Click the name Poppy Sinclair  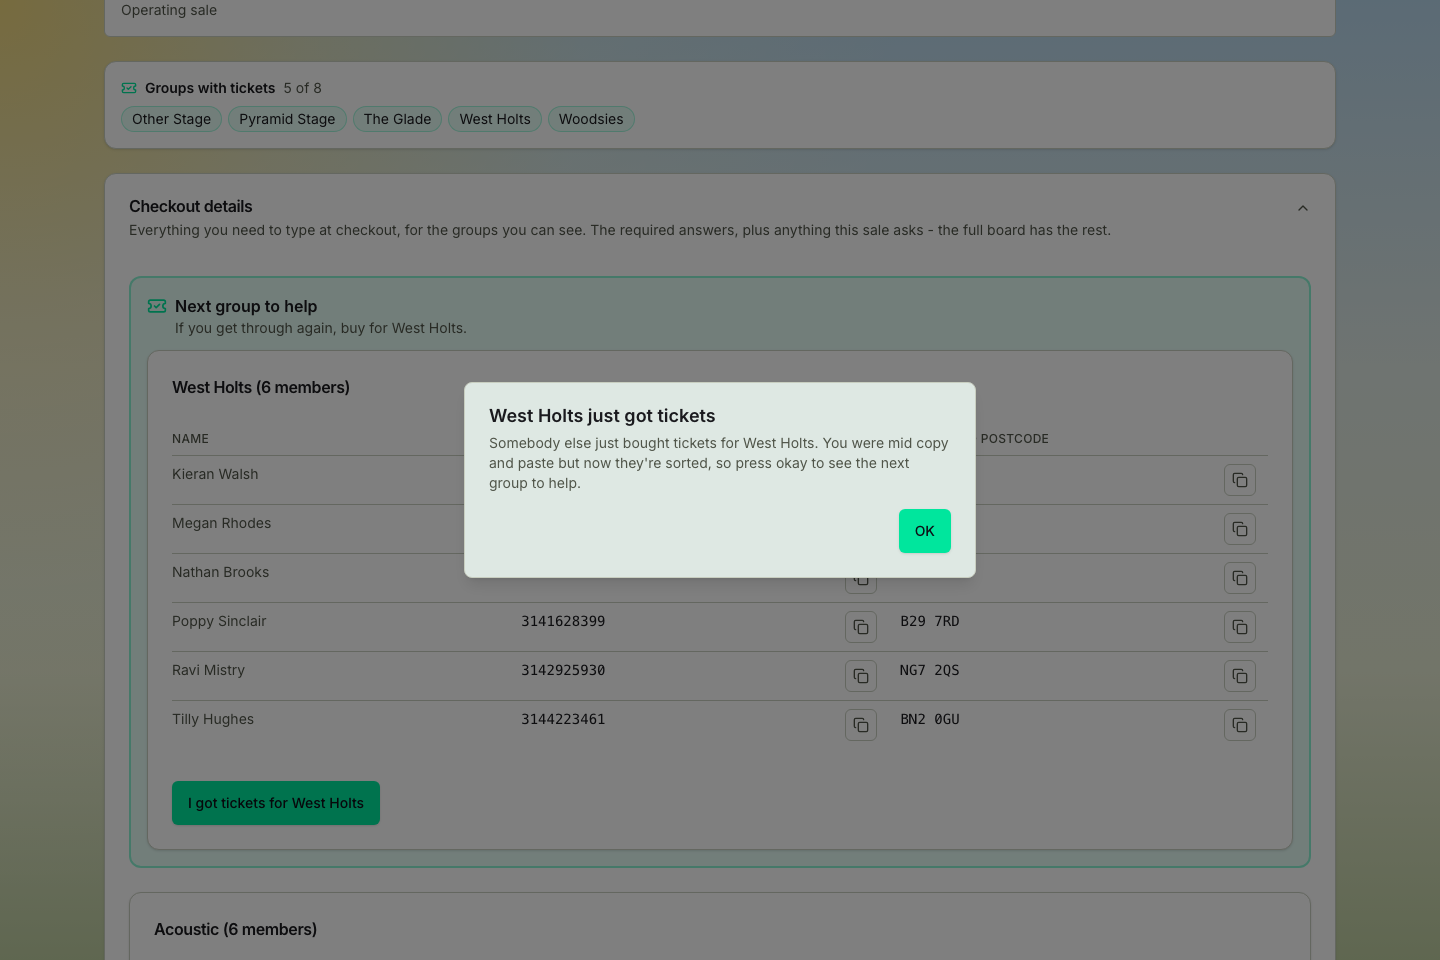[219, 621]
